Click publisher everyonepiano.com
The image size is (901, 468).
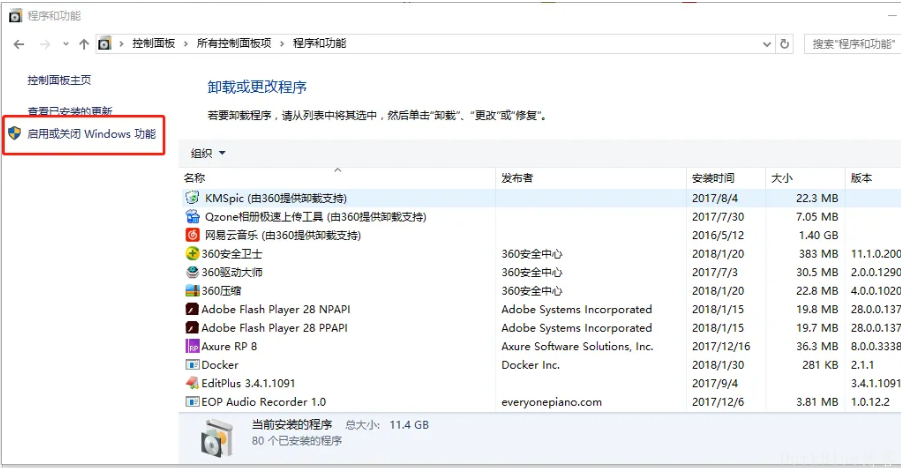point(552,402)
